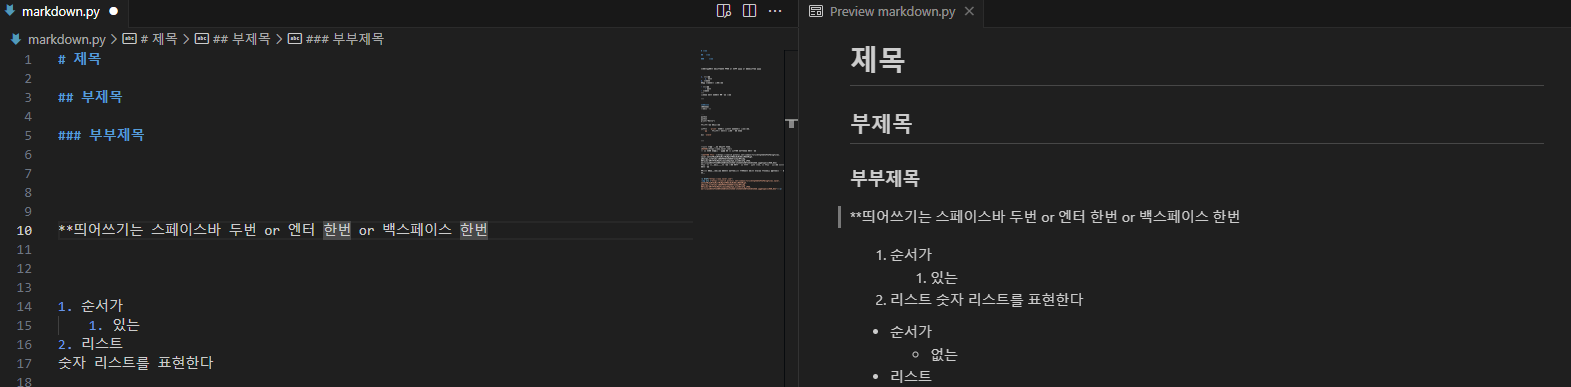Click line number 14 in the gutter
The height and width of the screenshot is (387, 1571).
24,306
